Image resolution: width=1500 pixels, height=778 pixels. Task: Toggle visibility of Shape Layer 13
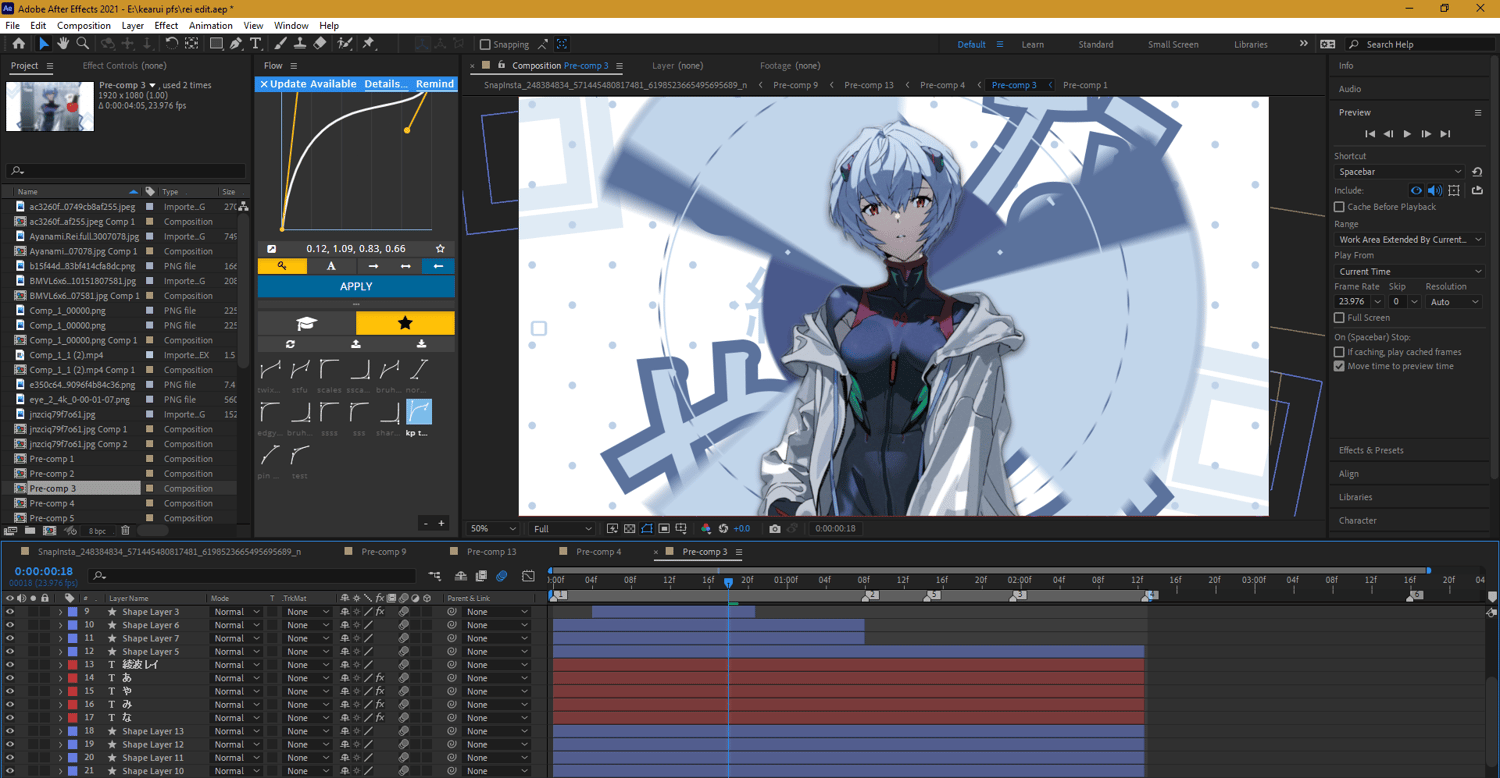[10, 731]
